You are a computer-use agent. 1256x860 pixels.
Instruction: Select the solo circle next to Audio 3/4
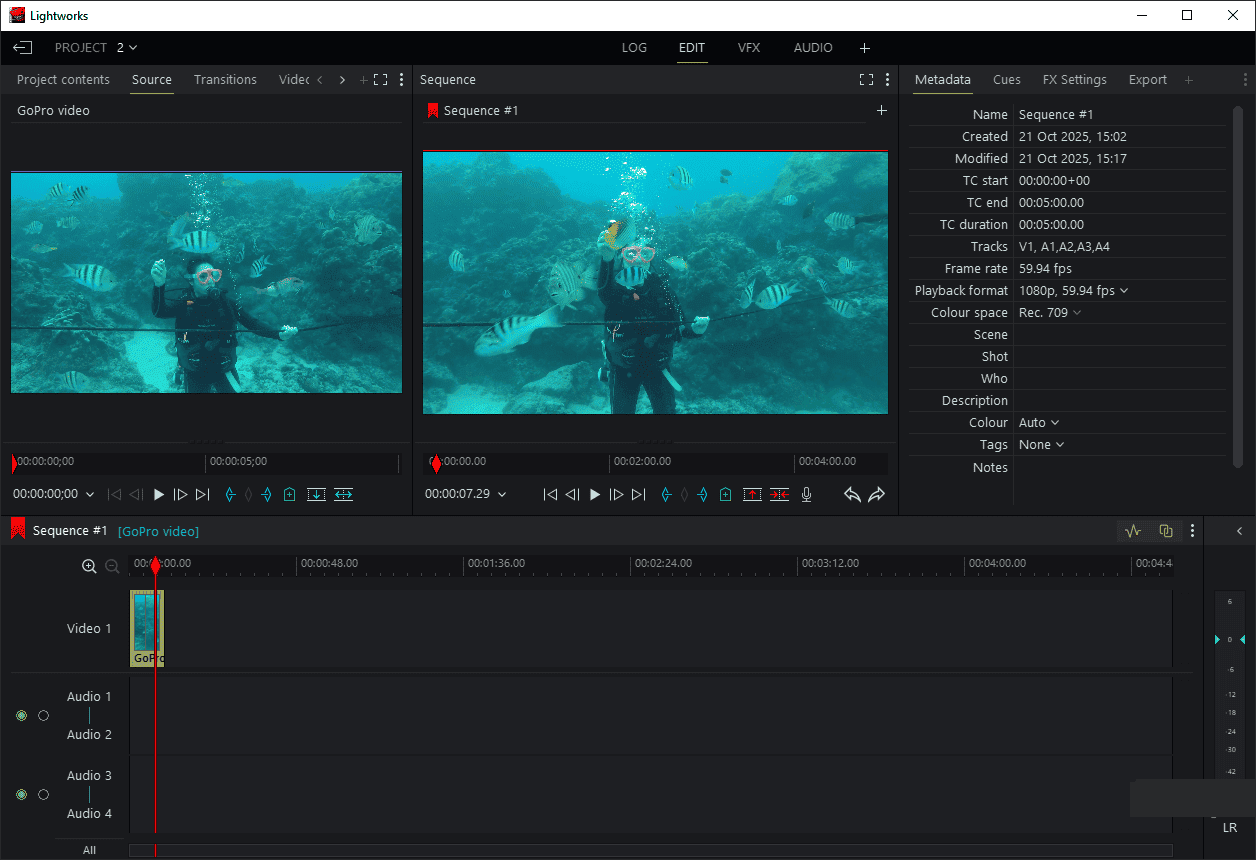[44, 794]
